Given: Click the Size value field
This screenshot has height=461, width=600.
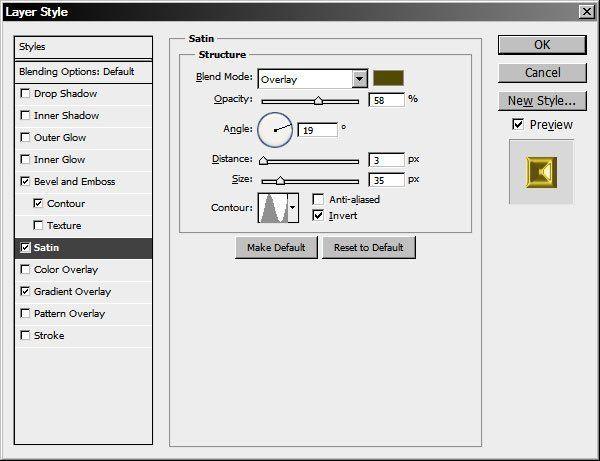Looking at the screenshot, I should (x=386, y=180).
